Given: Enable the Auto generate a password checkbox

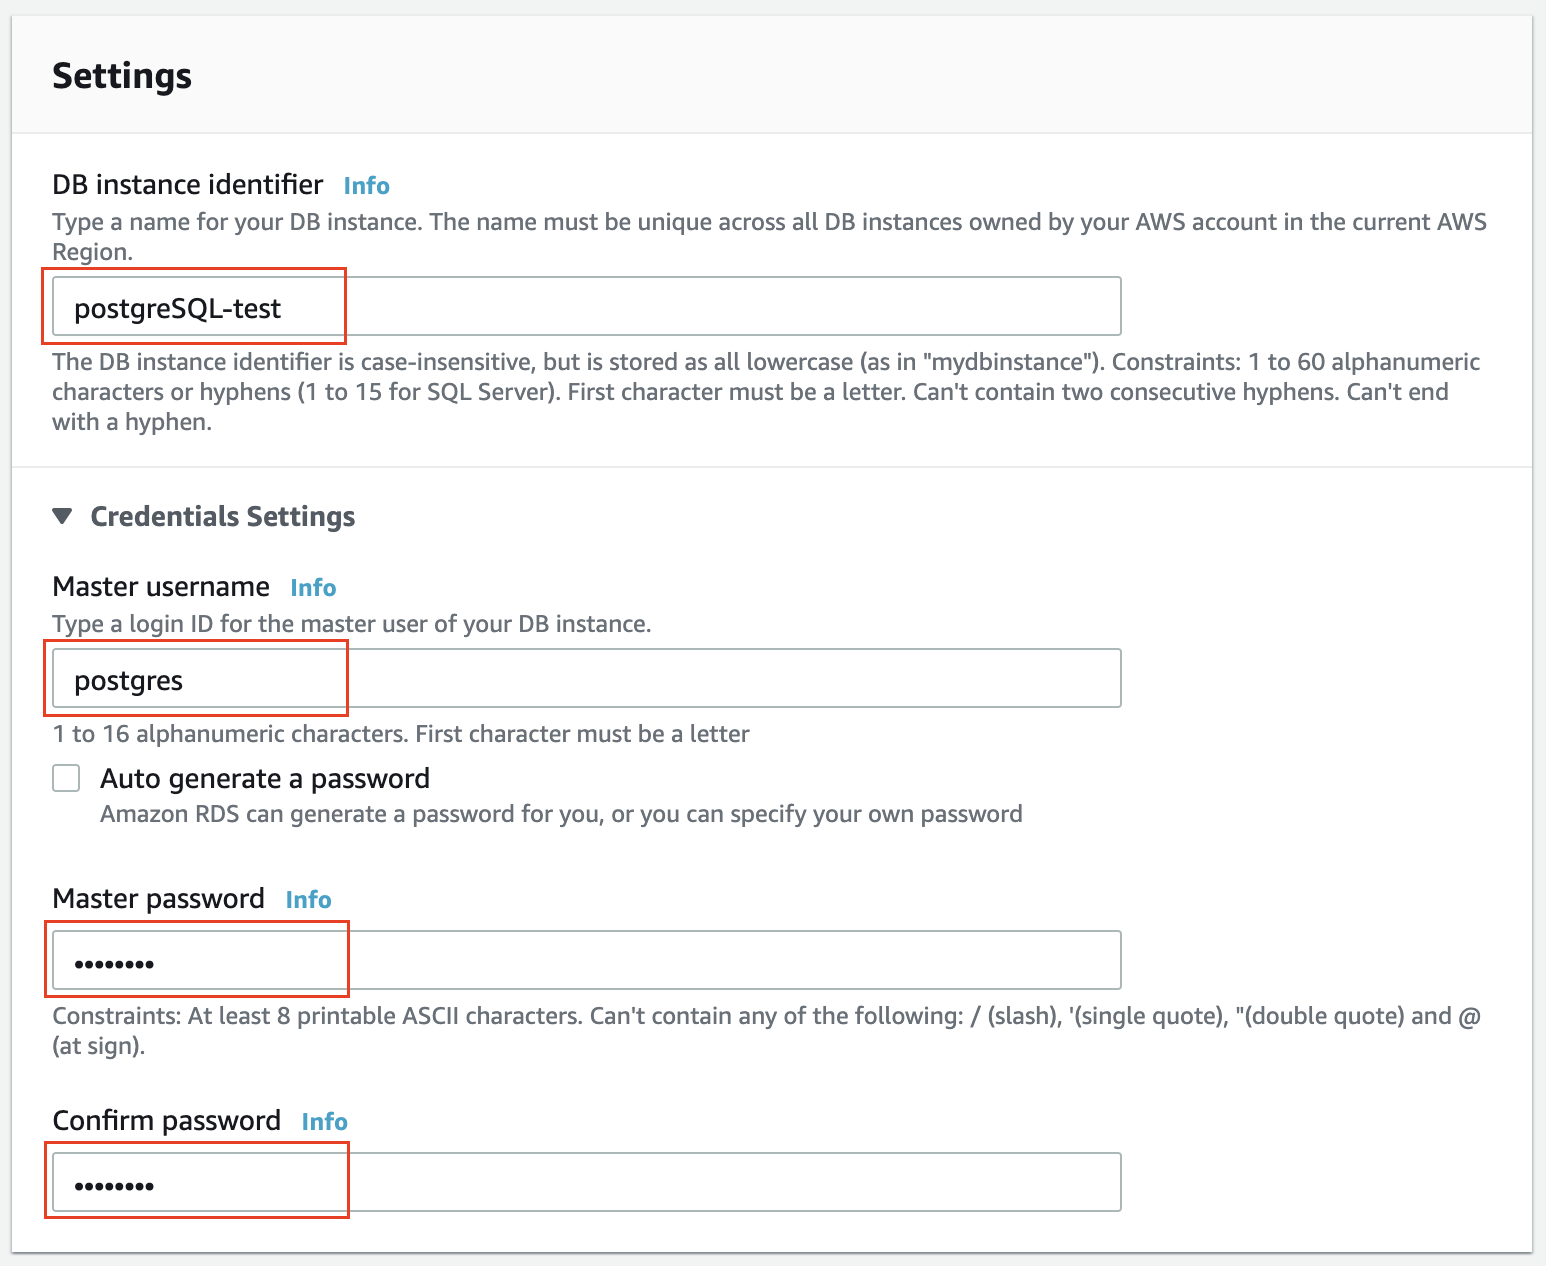Looking at the screenshot, I should pyautogui.click(x=66, y=778).
